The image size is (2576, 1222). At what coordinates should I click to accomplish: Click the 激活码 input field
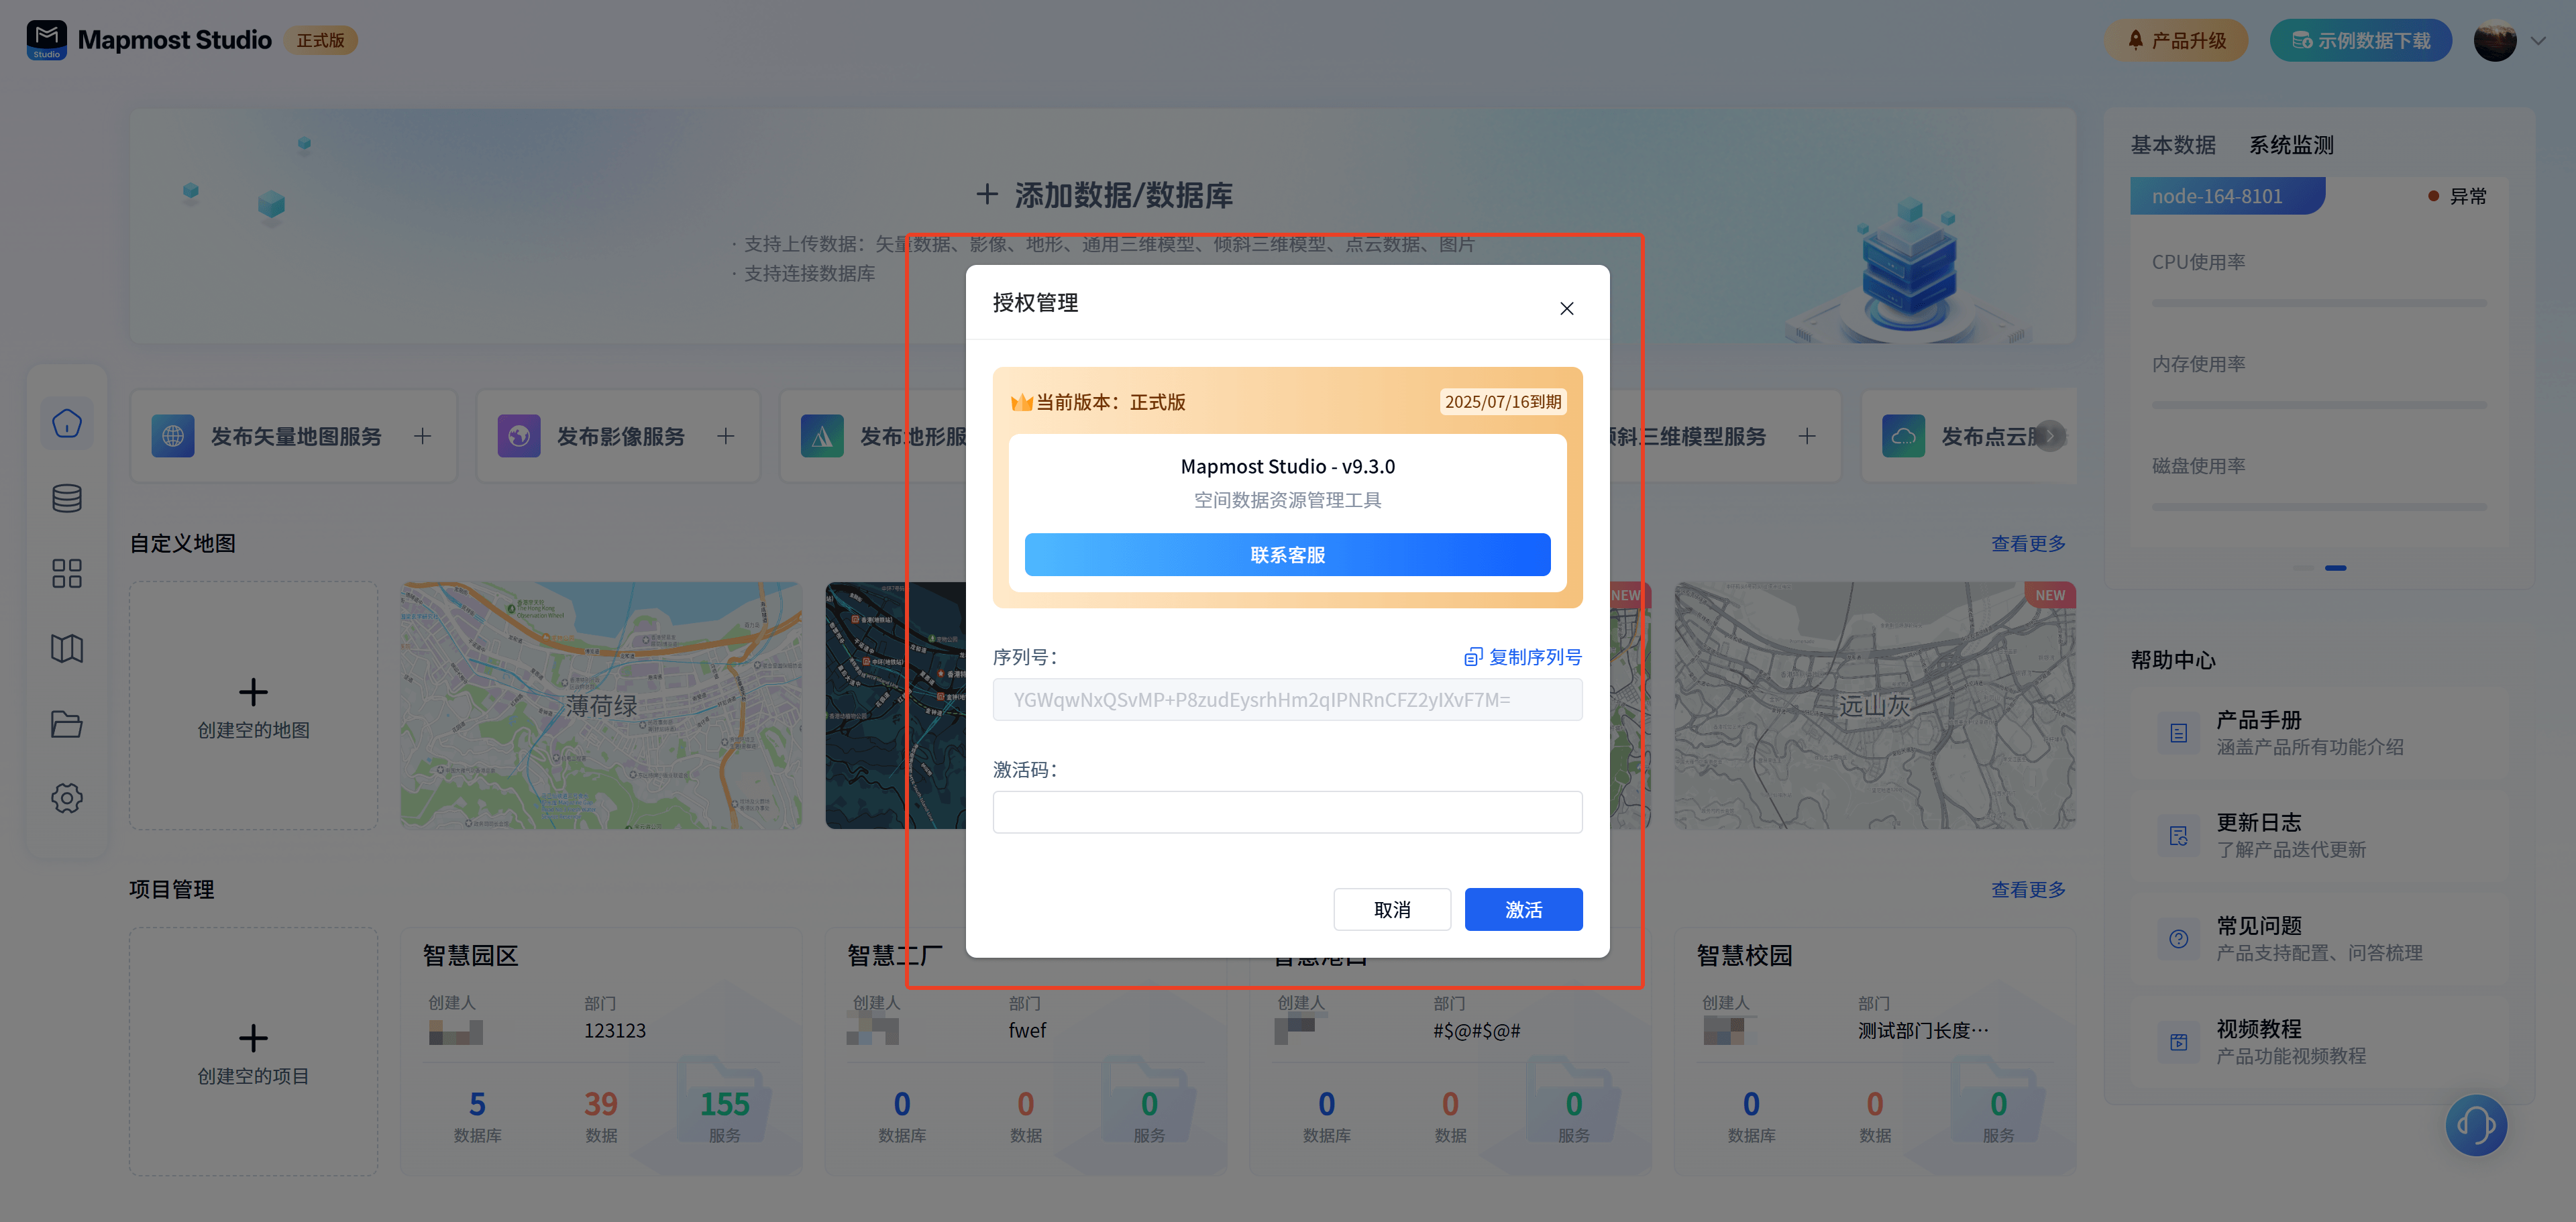point(1287,812)
